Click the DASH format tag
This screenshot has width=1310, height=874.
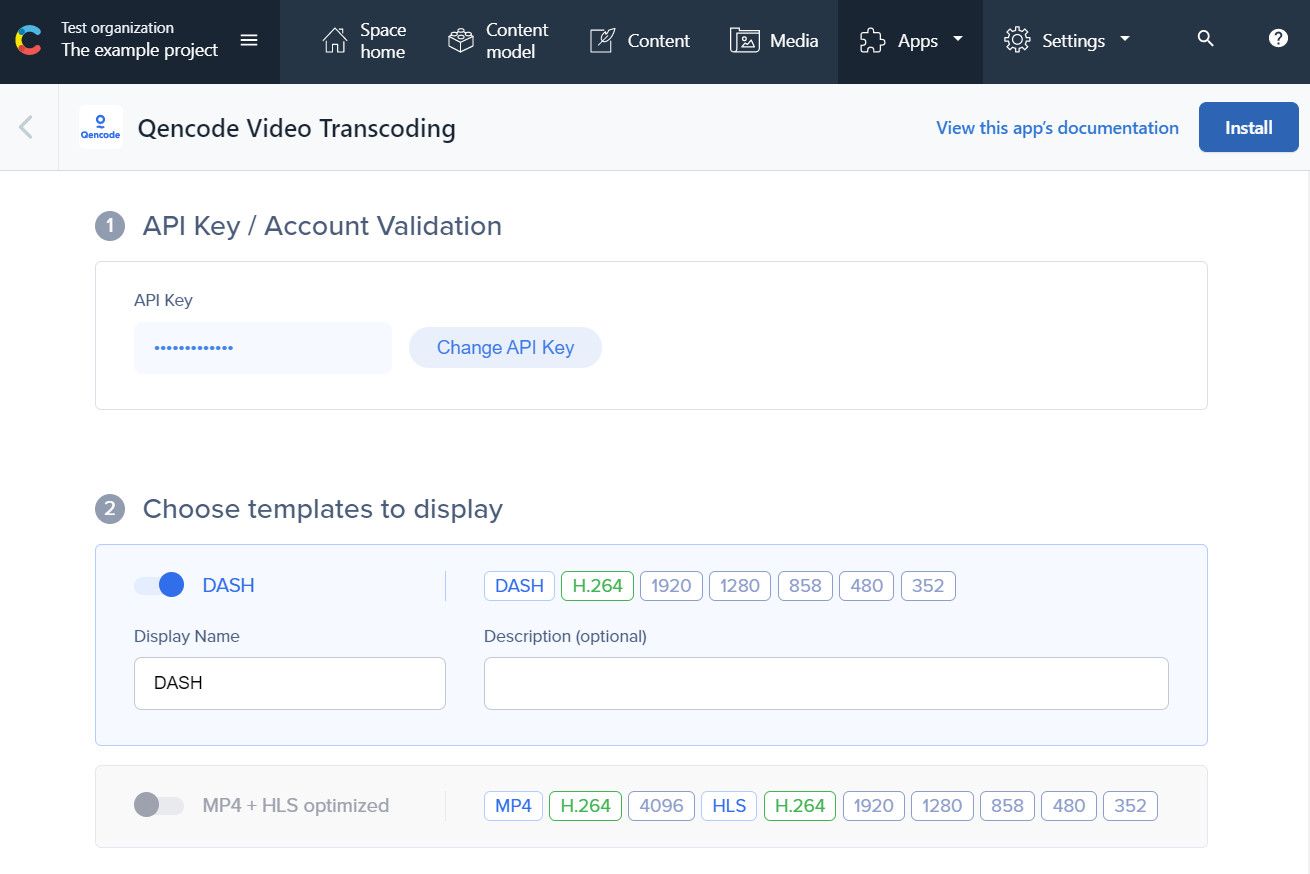coord(519,585)
